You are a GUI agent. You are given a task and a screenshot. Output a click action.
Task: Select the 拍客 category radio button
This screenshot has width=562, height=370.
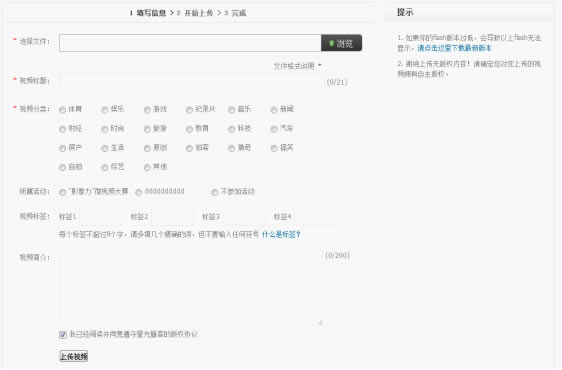click(189, 148)
